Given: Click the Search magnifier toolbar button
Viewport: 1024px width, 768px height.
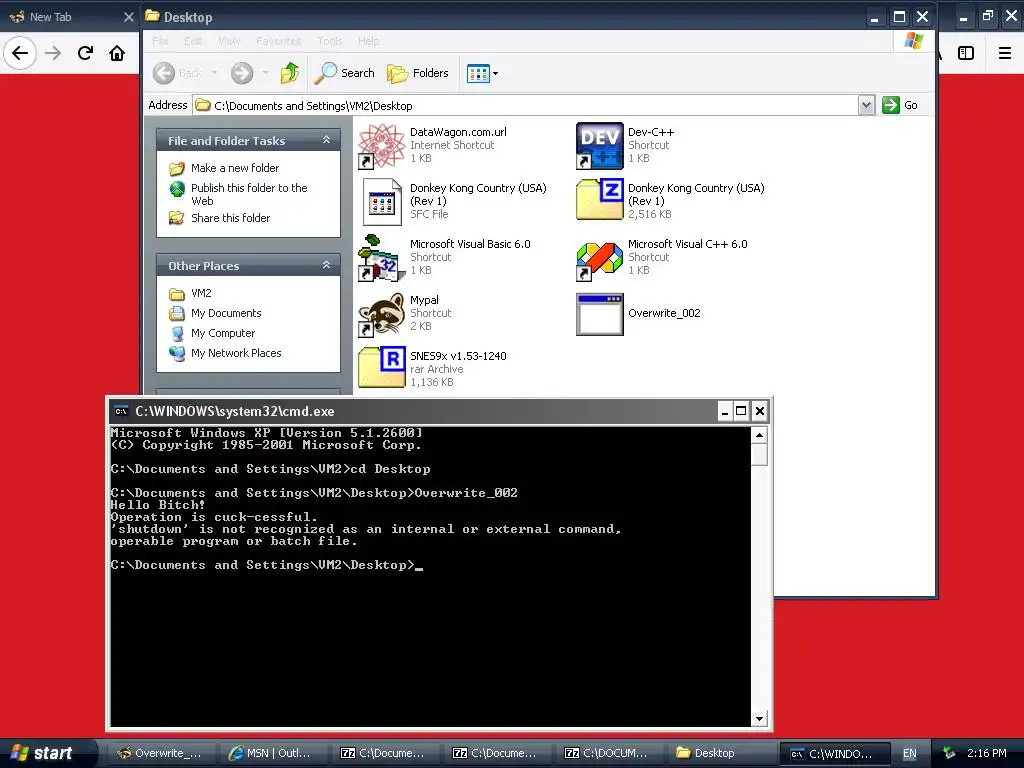Looking at the screenshot, I should (x=344, y=73).
